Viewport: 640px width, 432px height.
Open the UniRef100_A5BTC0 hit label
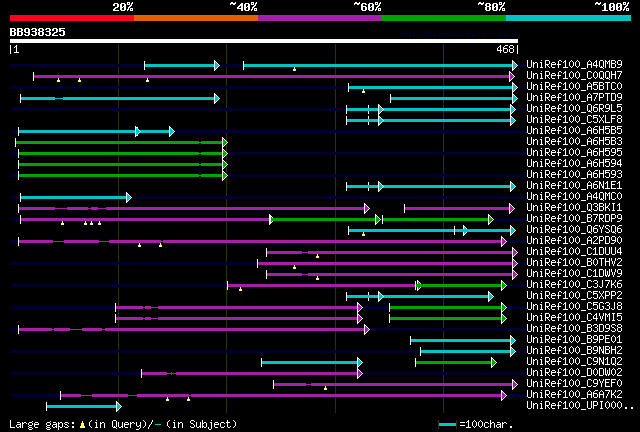pyautogui.click(x=574, y=86)
